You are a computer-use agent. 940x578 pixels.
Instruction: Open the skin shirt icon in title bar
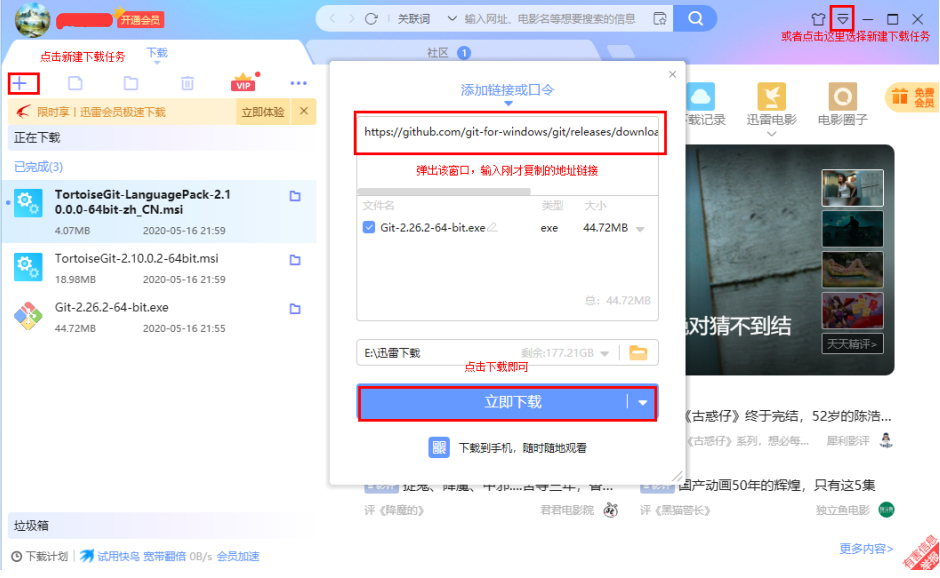(x=818, y=19)
